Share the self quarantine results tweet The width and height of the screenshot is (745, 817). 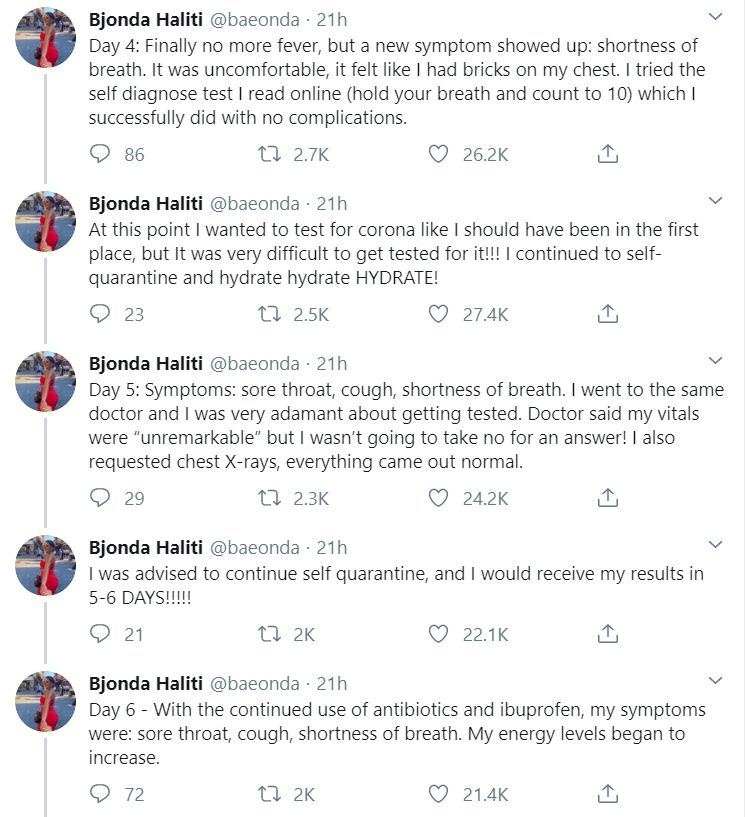pyautogui.click(x=607, y=634)
